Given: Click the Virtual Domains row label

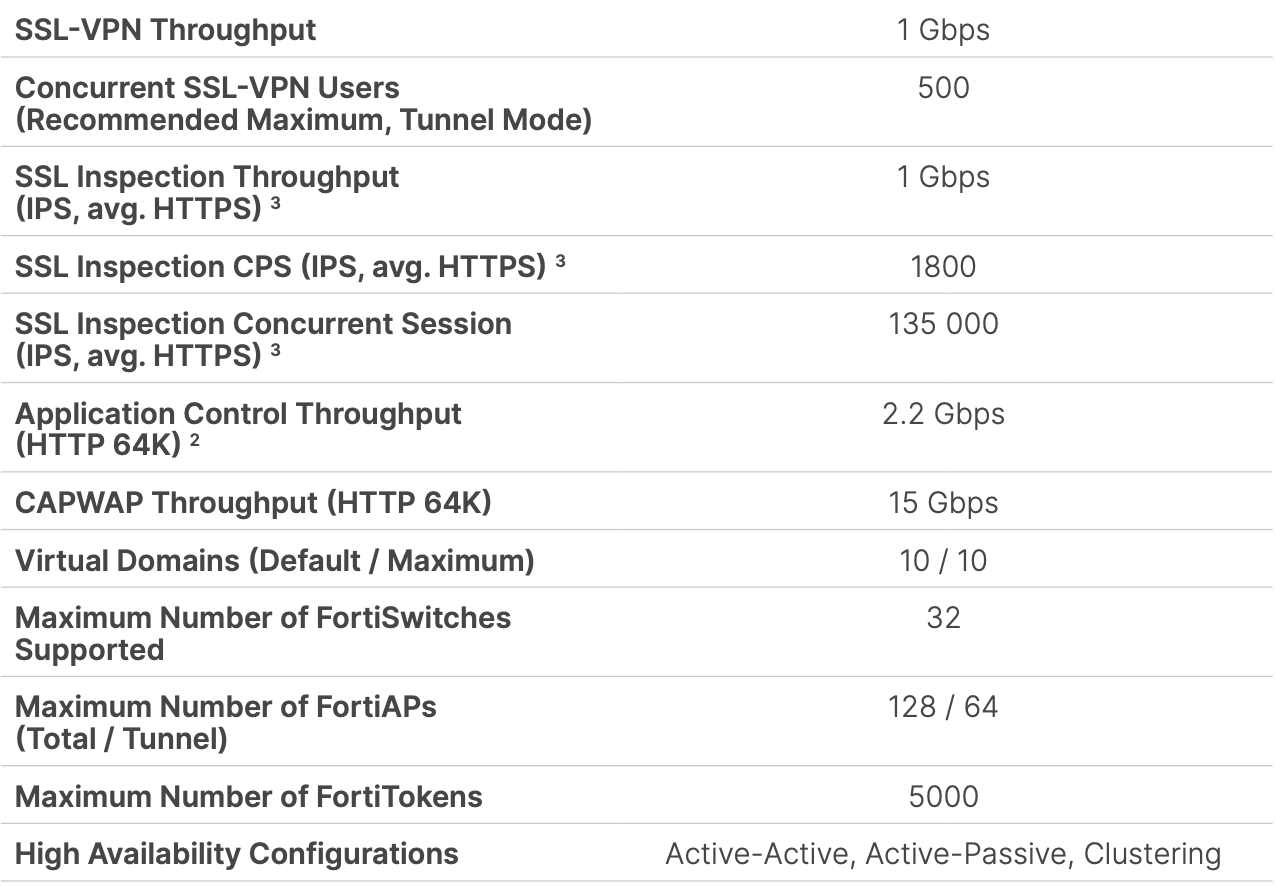Looking at the screenshot, I should (x=275, y=560).
